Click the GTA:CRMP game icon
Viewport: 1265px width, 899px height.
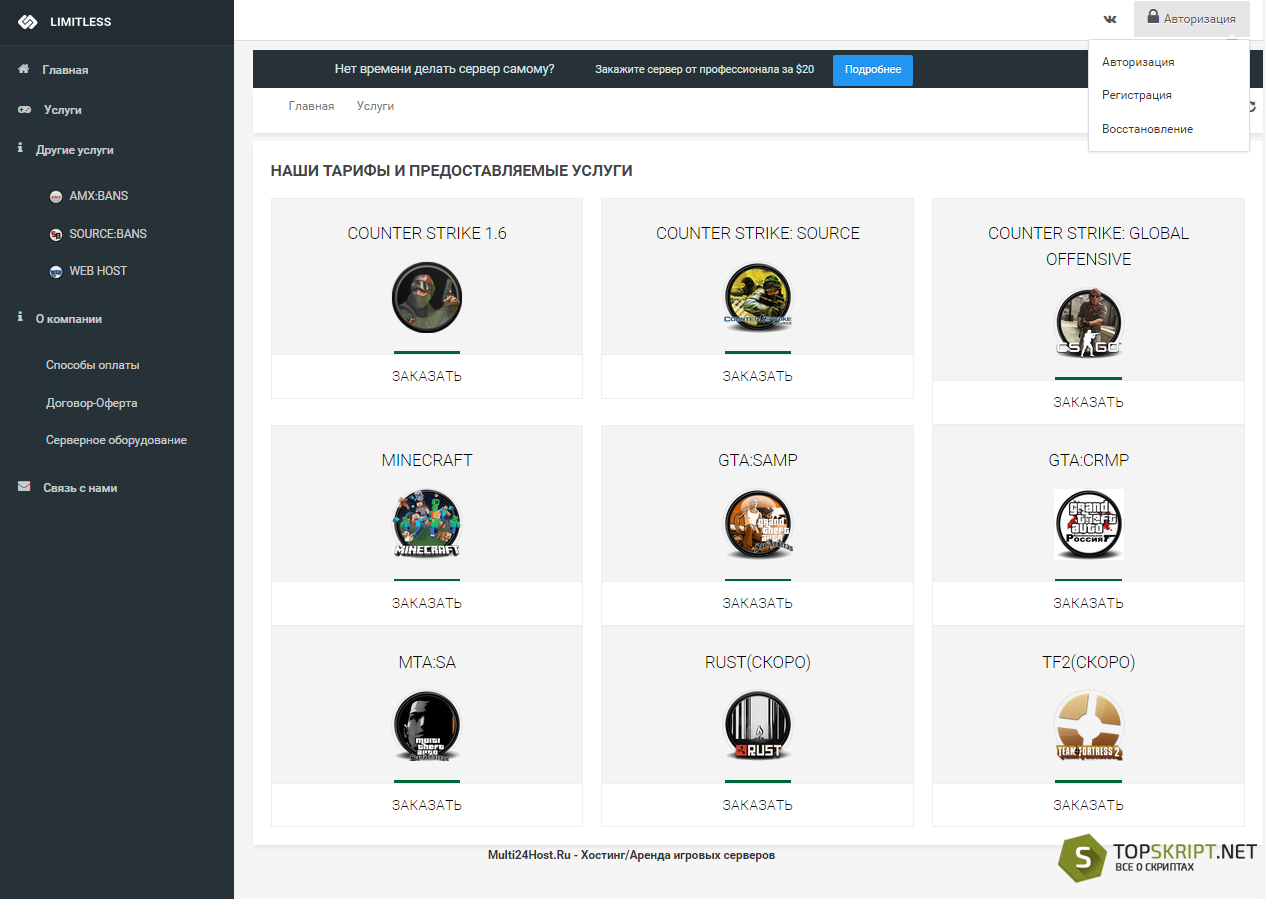tap(1089, 524)
